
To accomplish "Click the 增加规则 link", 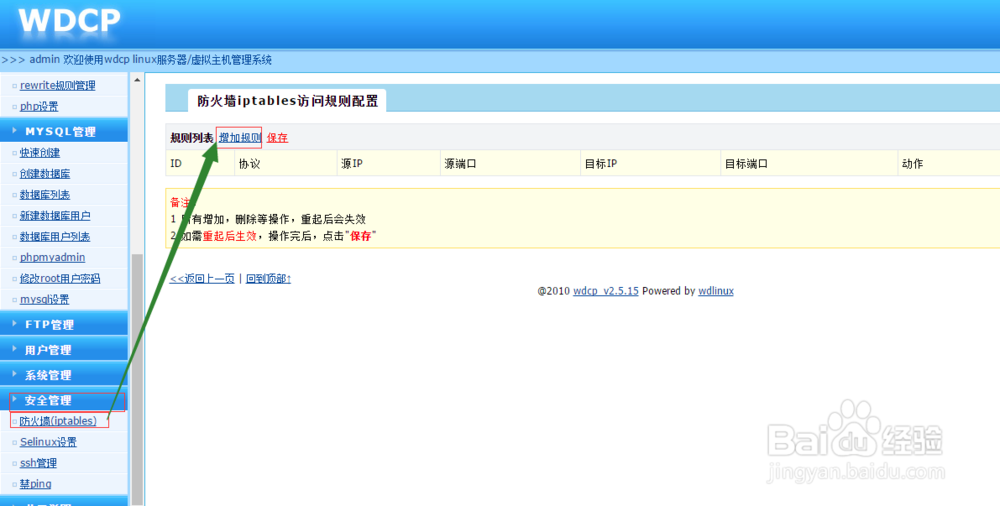I will click(240, 137).
